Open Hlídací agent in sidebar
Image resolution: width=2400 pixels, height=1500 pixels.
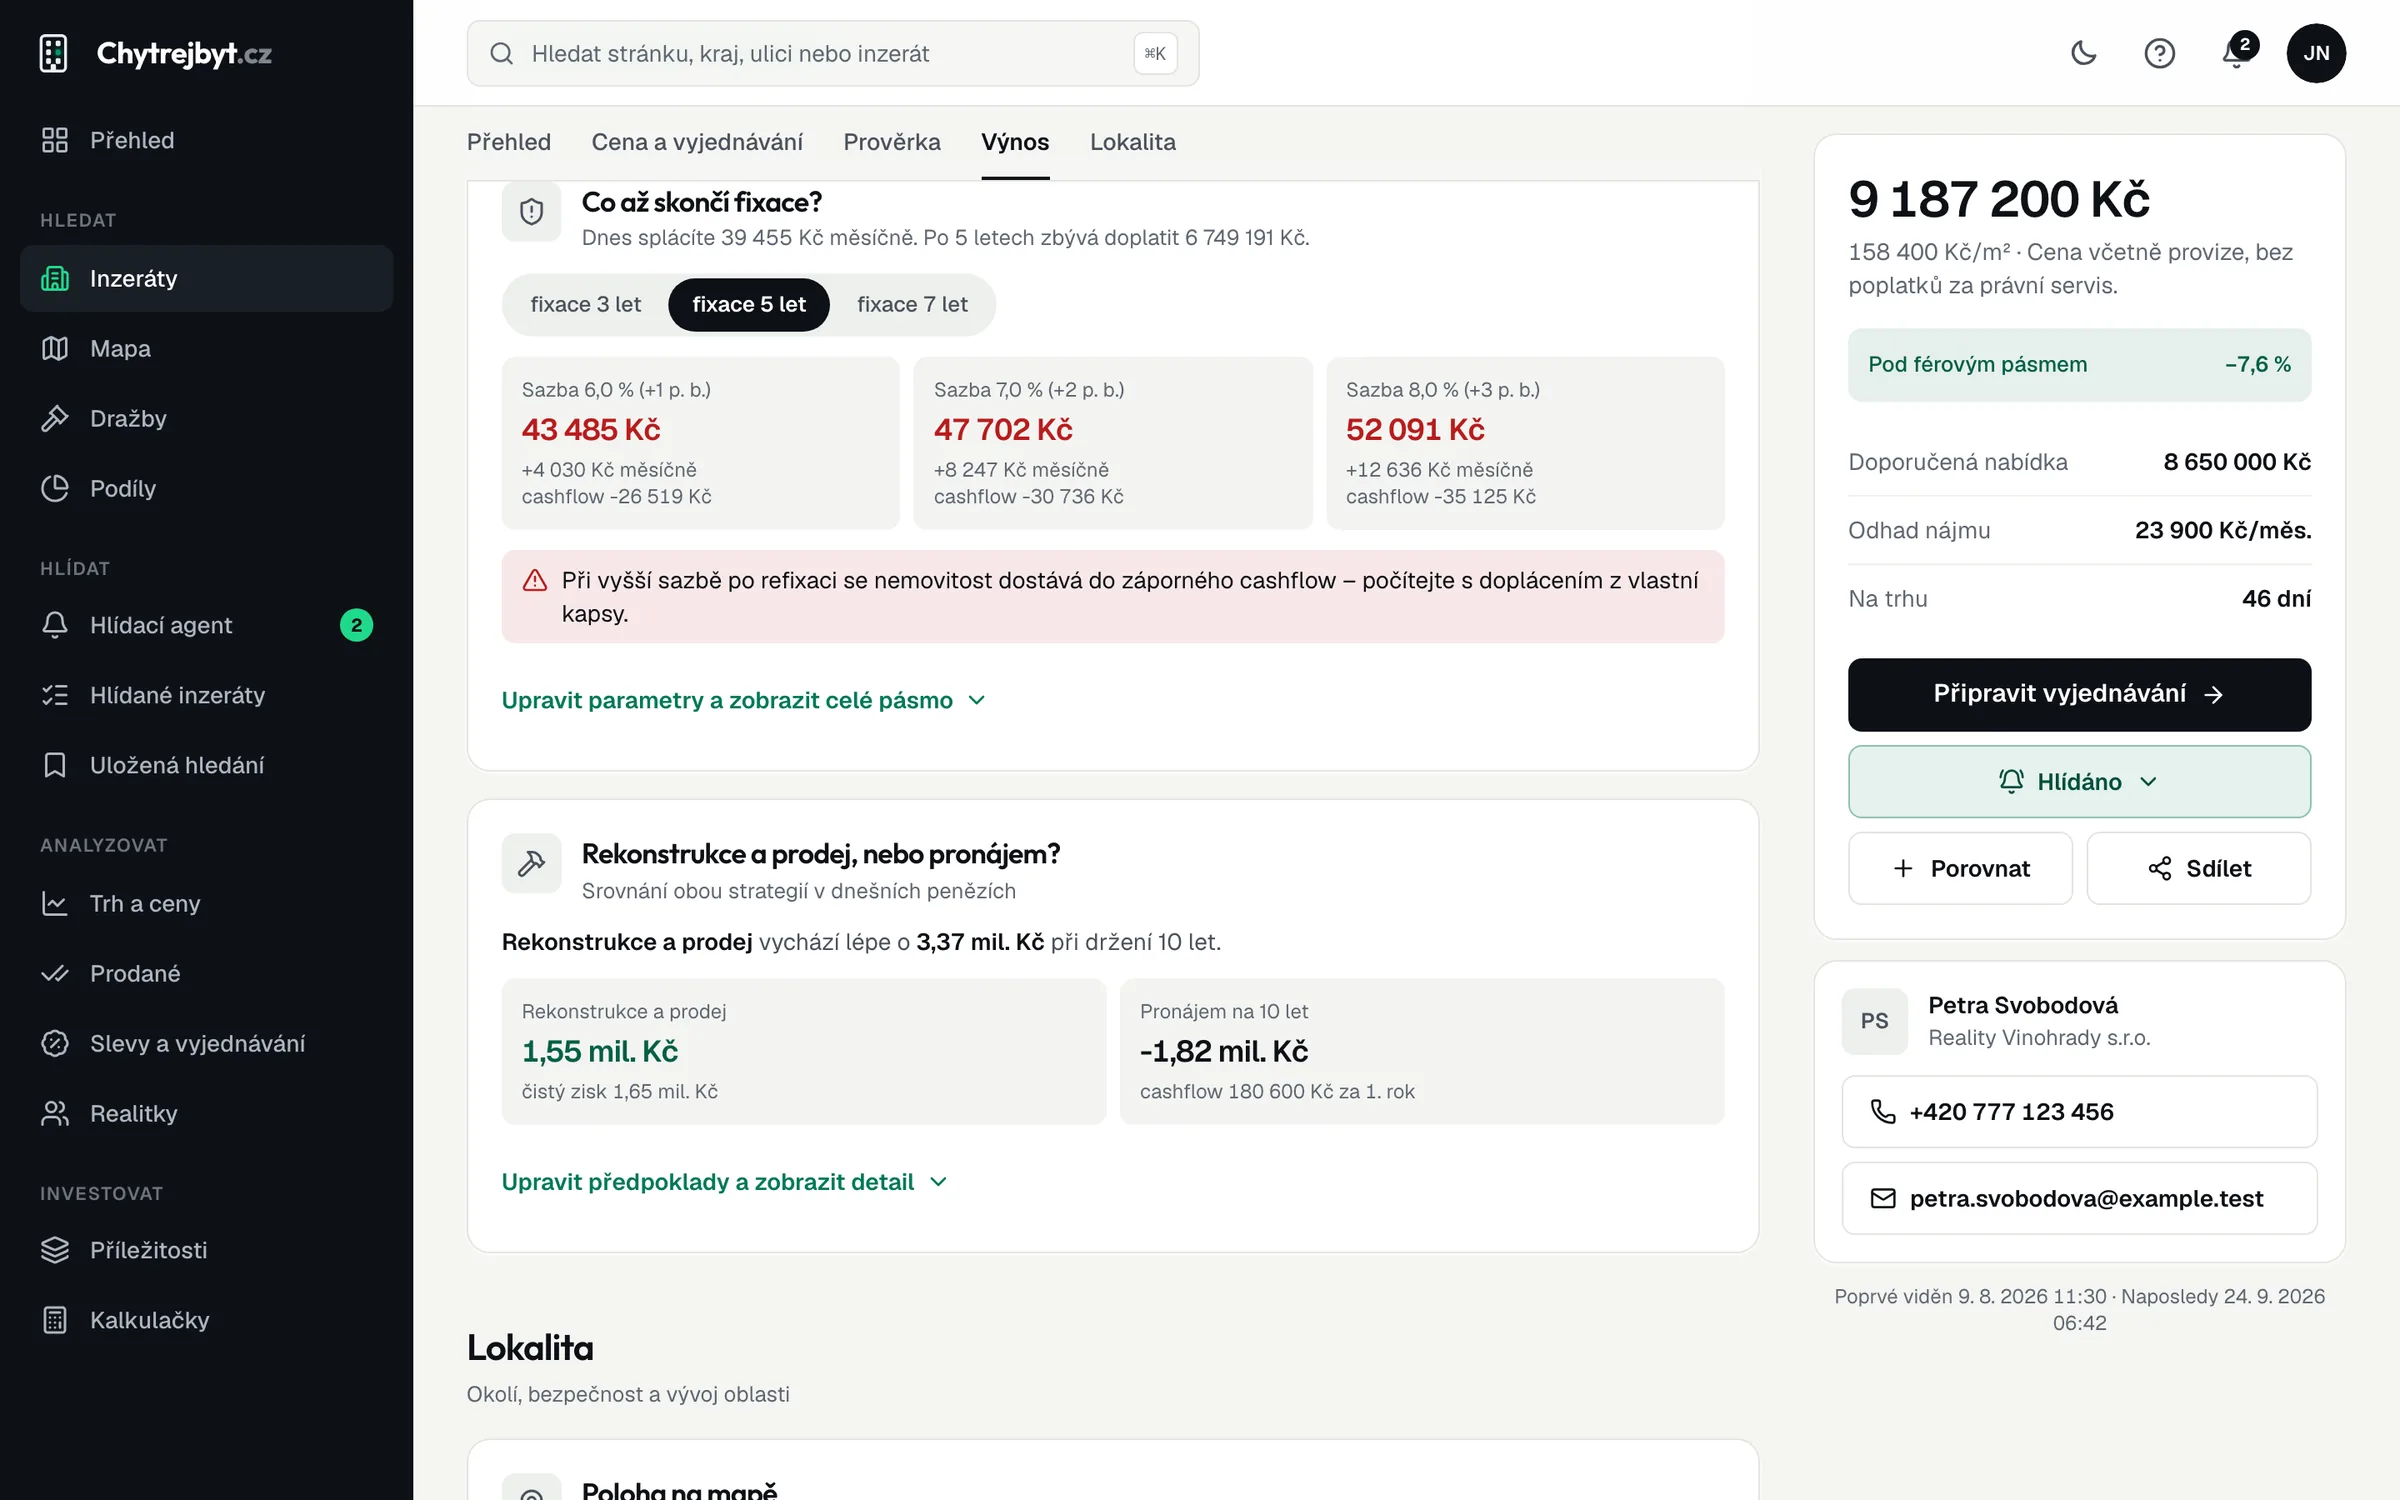[x=207, y=625]
